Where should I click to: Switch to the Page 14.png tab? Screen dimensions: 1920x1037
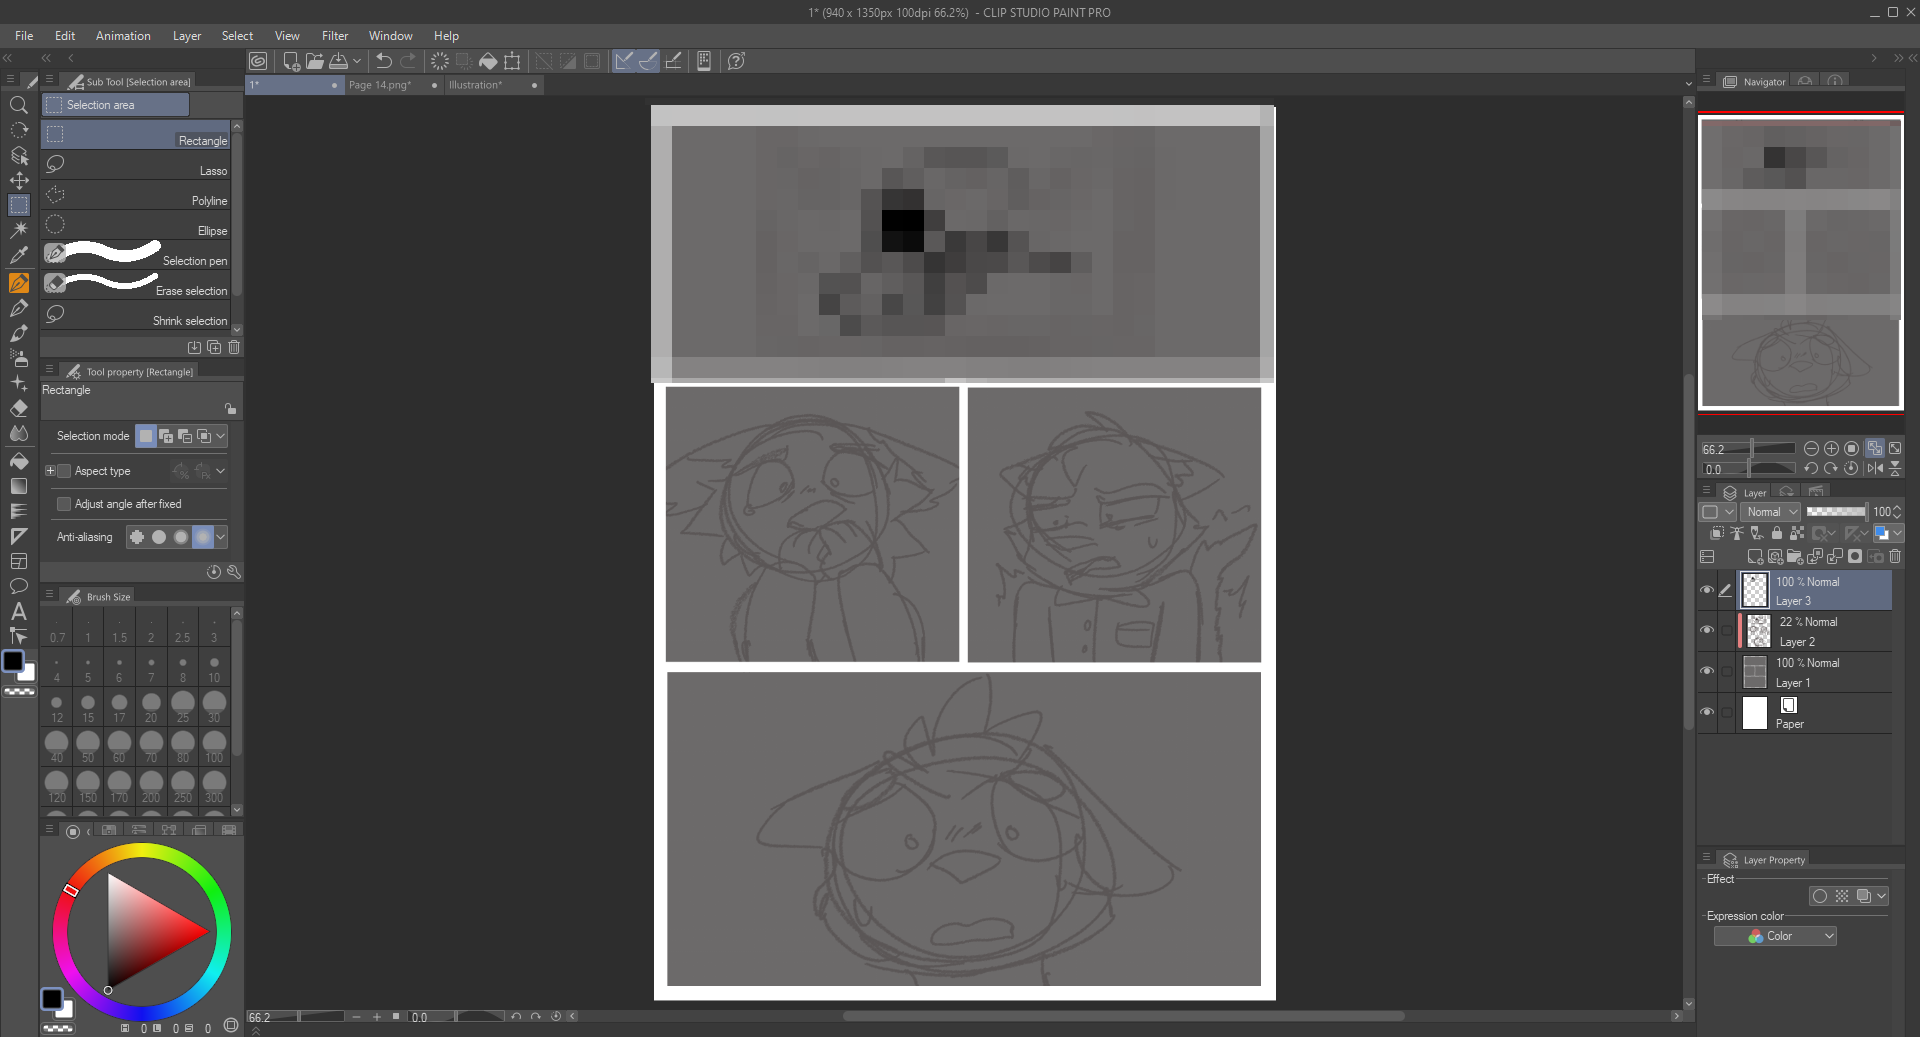pyautogui.click(x=379, y=85)
